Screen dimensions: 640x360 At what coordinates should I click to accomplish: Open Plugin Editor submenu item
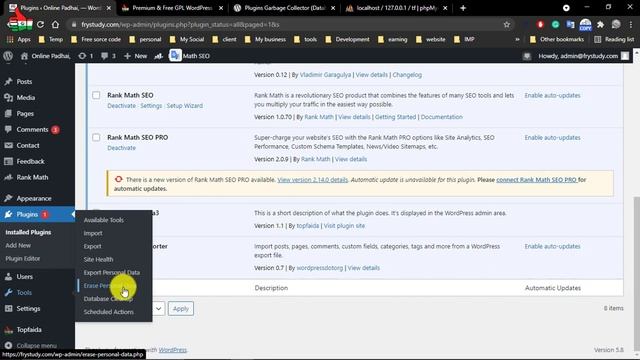click(x=23, y=258)
